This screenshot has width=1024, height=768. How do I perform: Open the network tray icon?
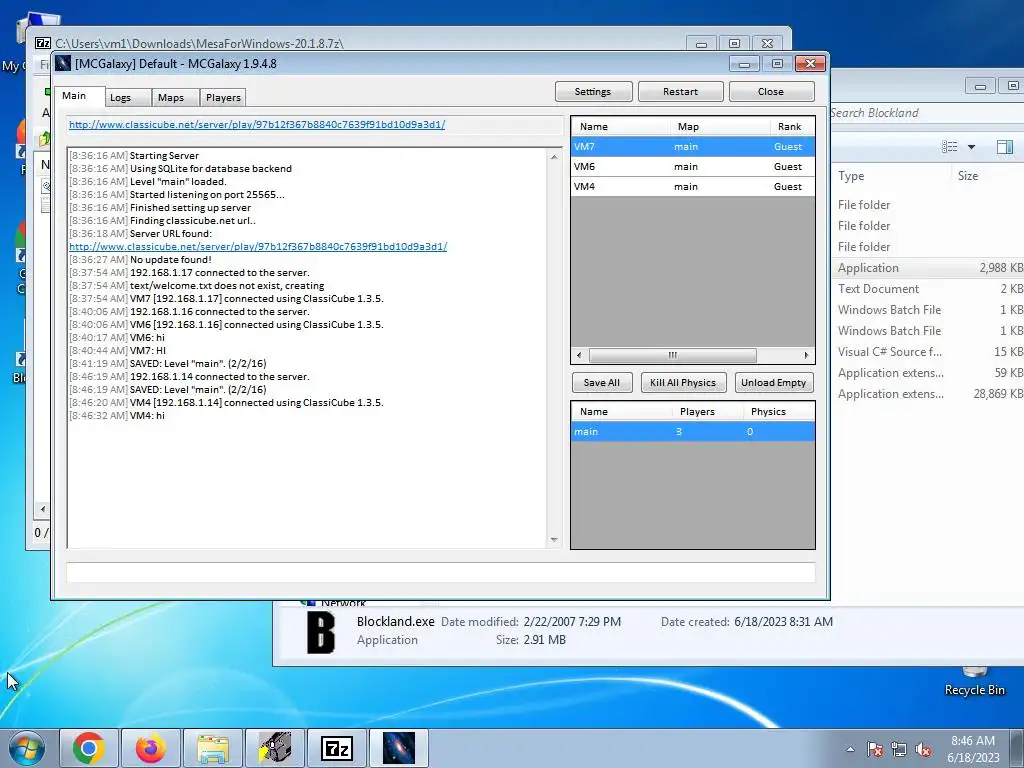tap(899, 749)
